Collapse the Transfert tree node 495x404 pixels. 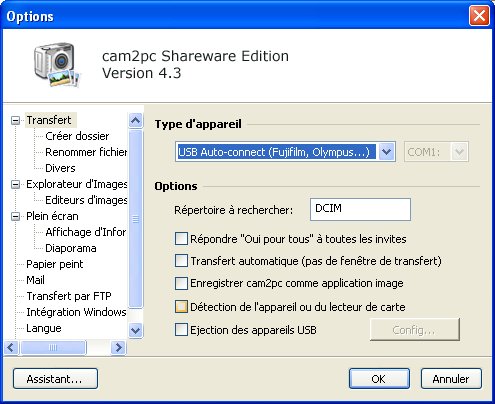coord(15,120)
